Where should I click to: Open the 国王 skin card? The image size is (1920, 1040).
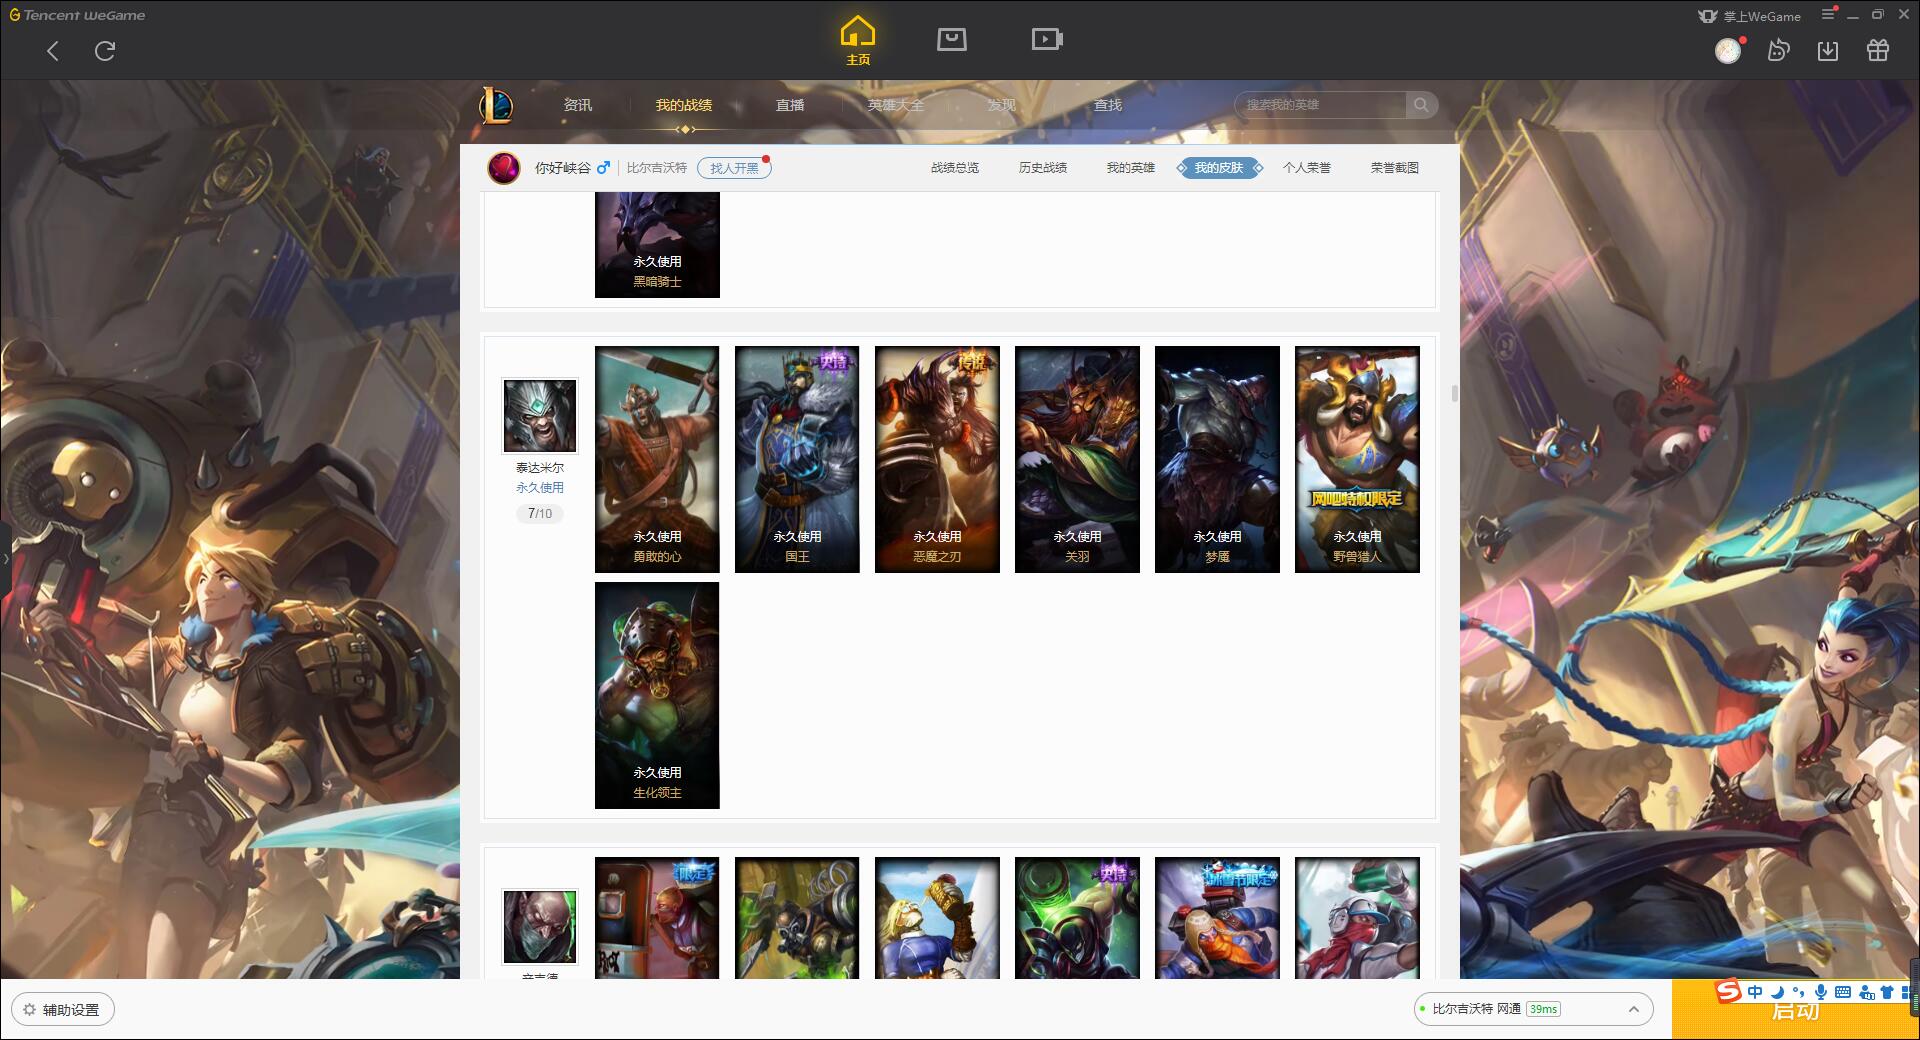(797, 459)
